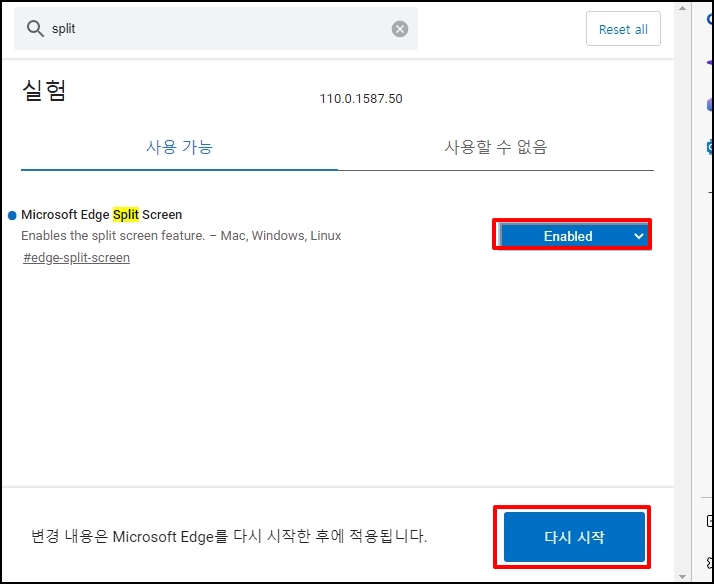Click the restart notice text about Microsoft Edge
The height and width of the screenshot is (584, 714).
click(x=229, y=536)
